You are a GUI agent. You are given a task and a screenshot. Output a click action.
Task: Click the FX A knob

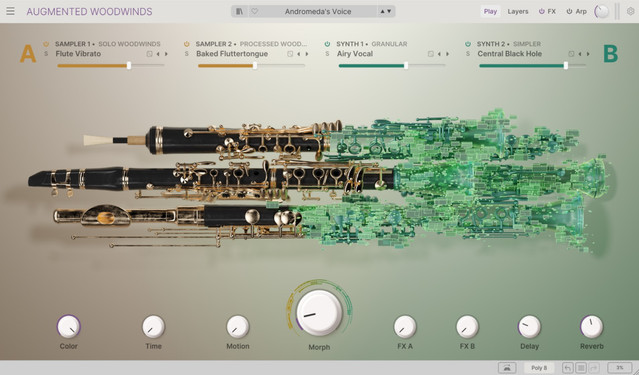coord(405,326)
